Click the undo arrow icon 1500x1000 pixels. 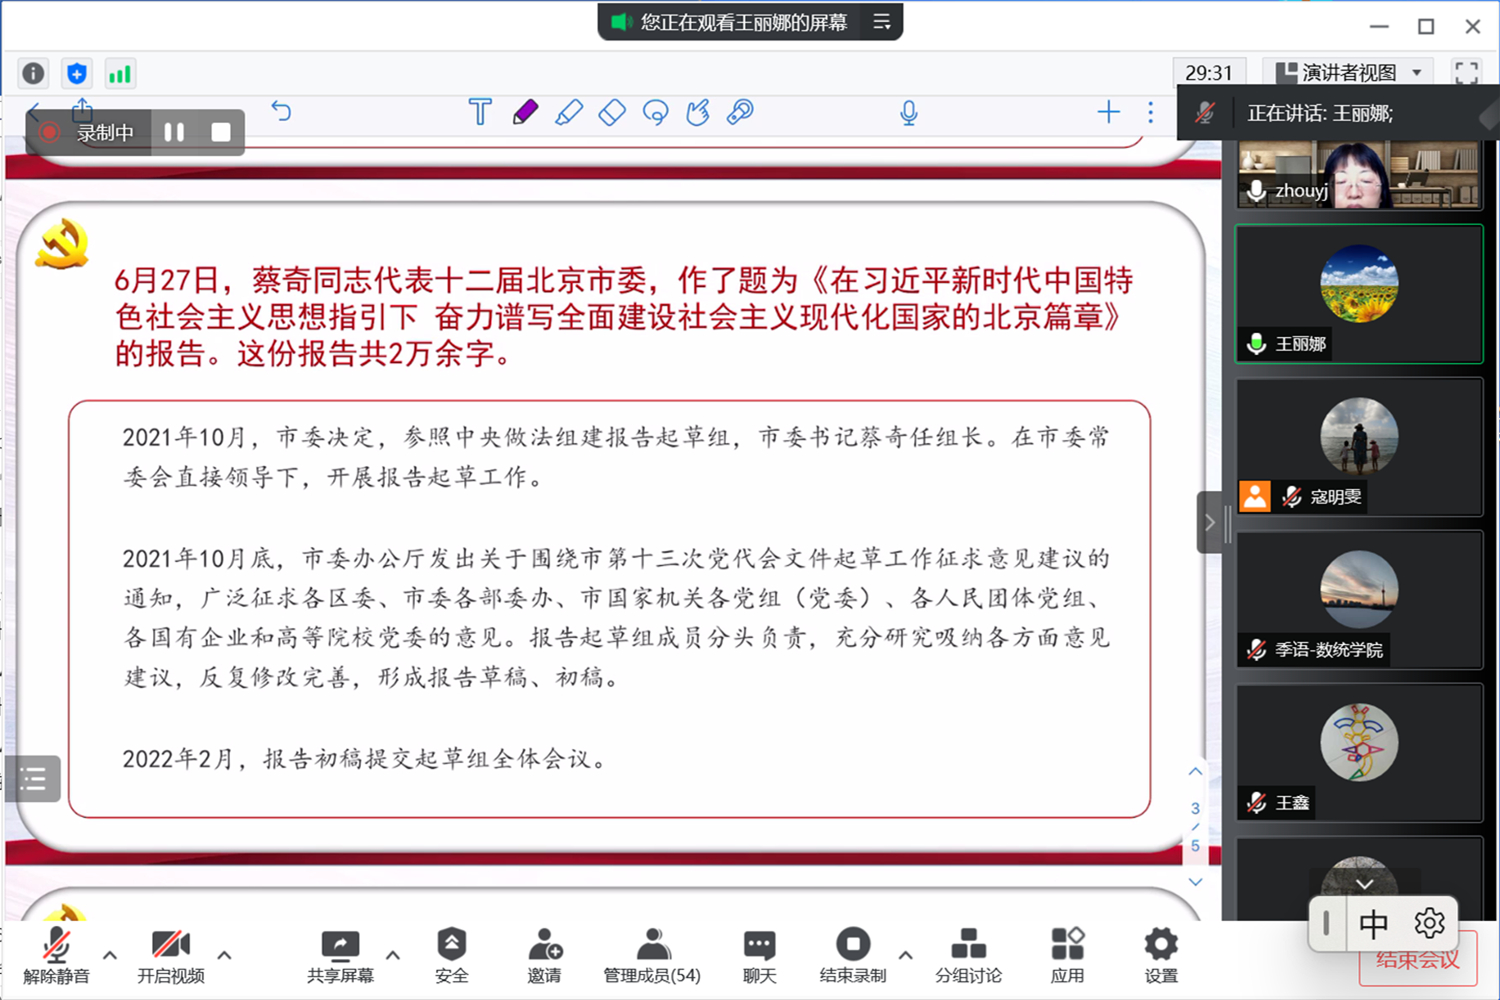[x=281, y=111]
